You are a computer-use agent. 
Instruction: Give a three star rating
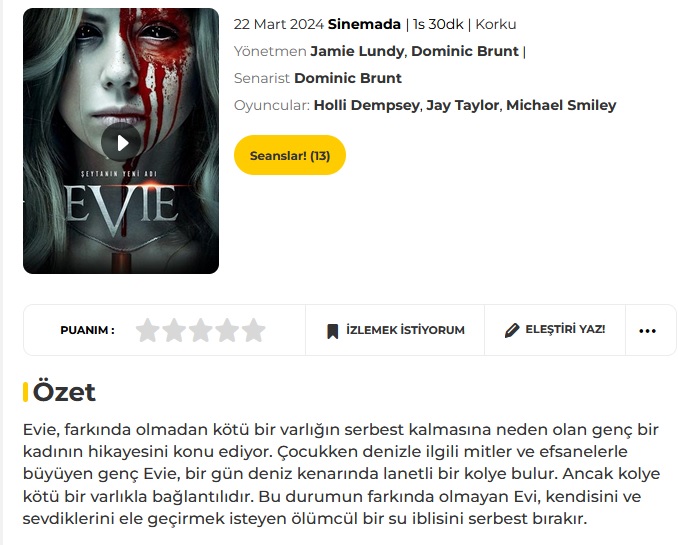click(200, 330)
